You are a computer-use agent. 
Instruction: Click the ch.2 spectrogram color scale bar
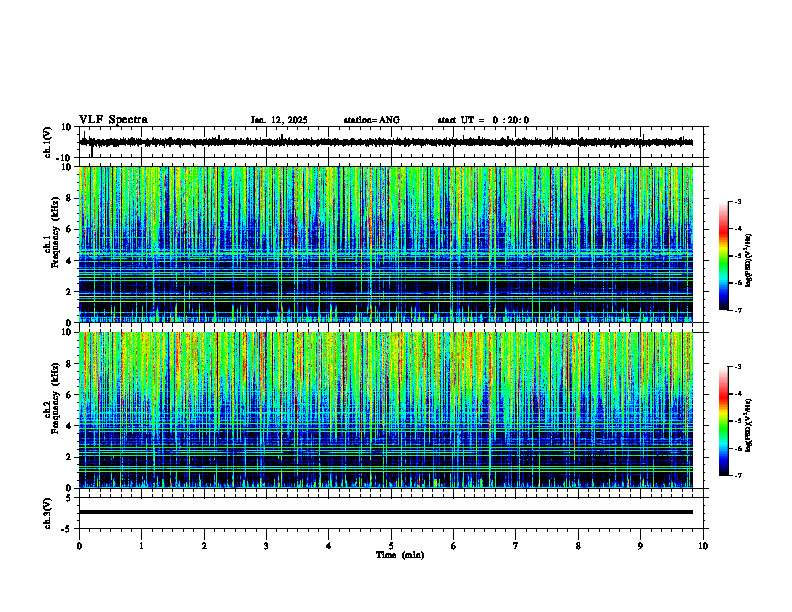click(x=723, y=421)
